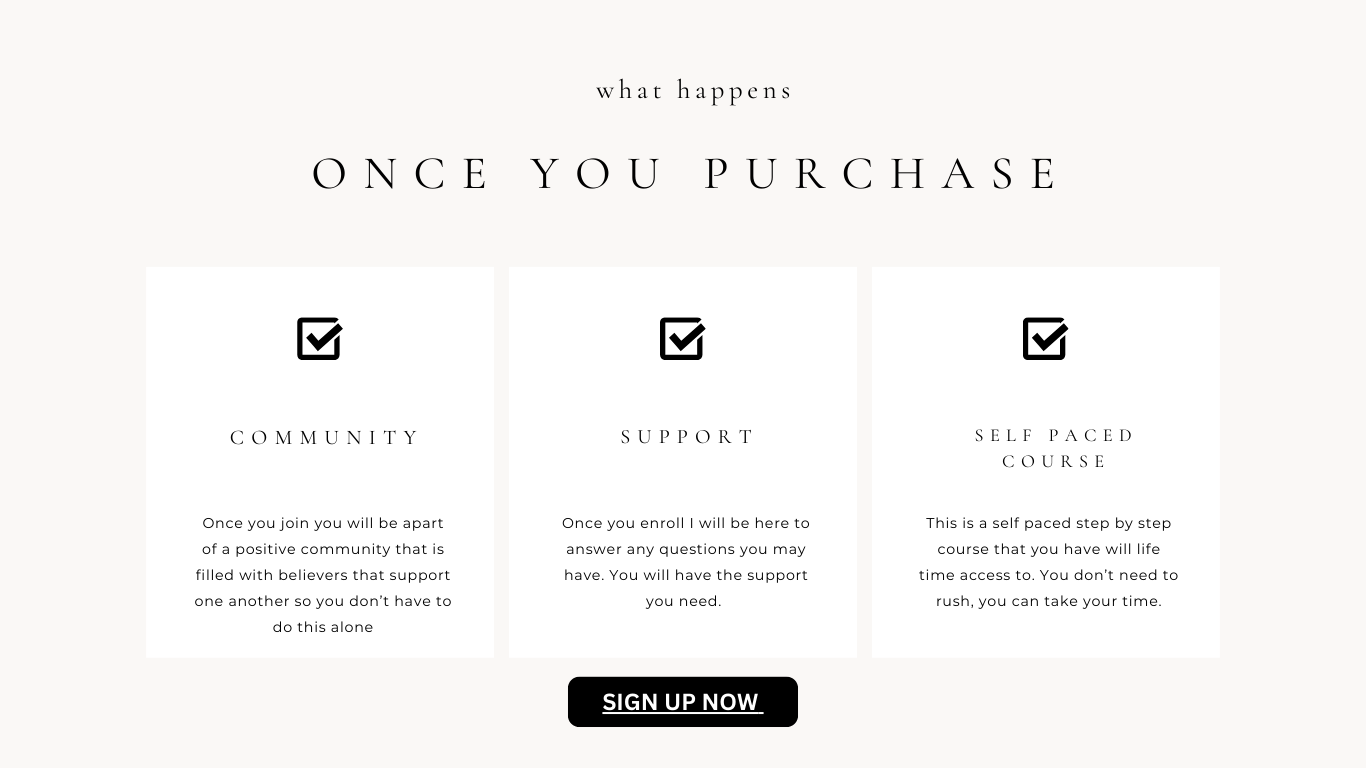Viewport: 1366px width, 768px height.
Task: Click the 'what happens' subtitle text
Action: click(694, 90)
